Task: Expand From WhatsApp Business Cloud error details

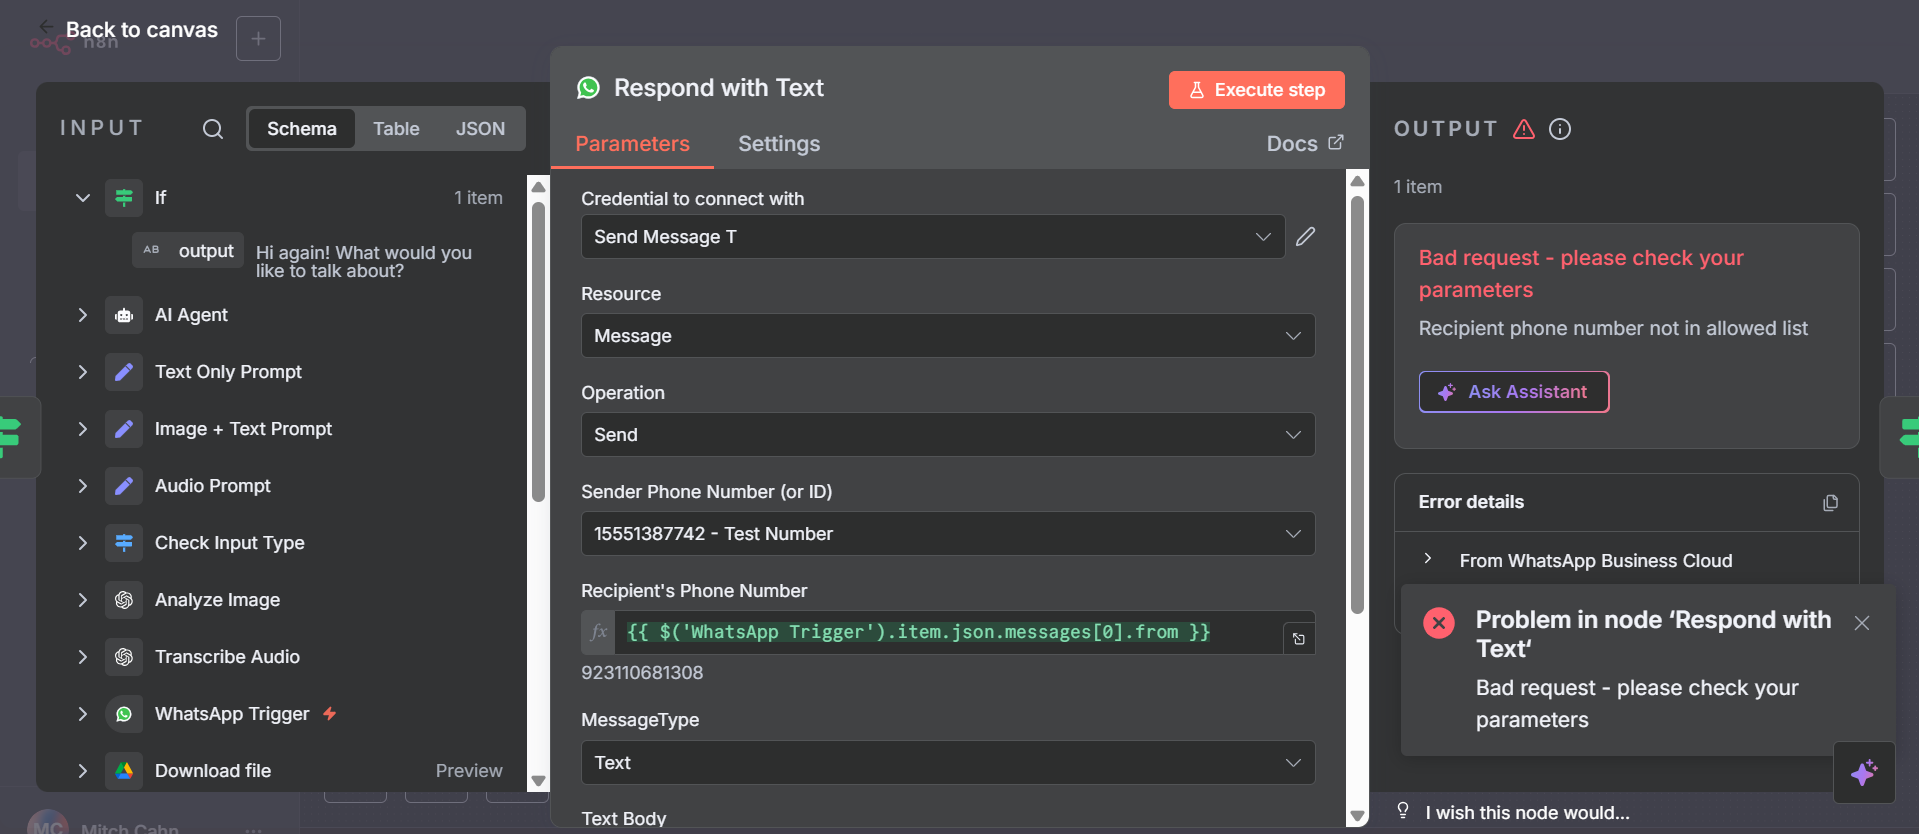Action: pyautogui.click(x=1428, y=560)
